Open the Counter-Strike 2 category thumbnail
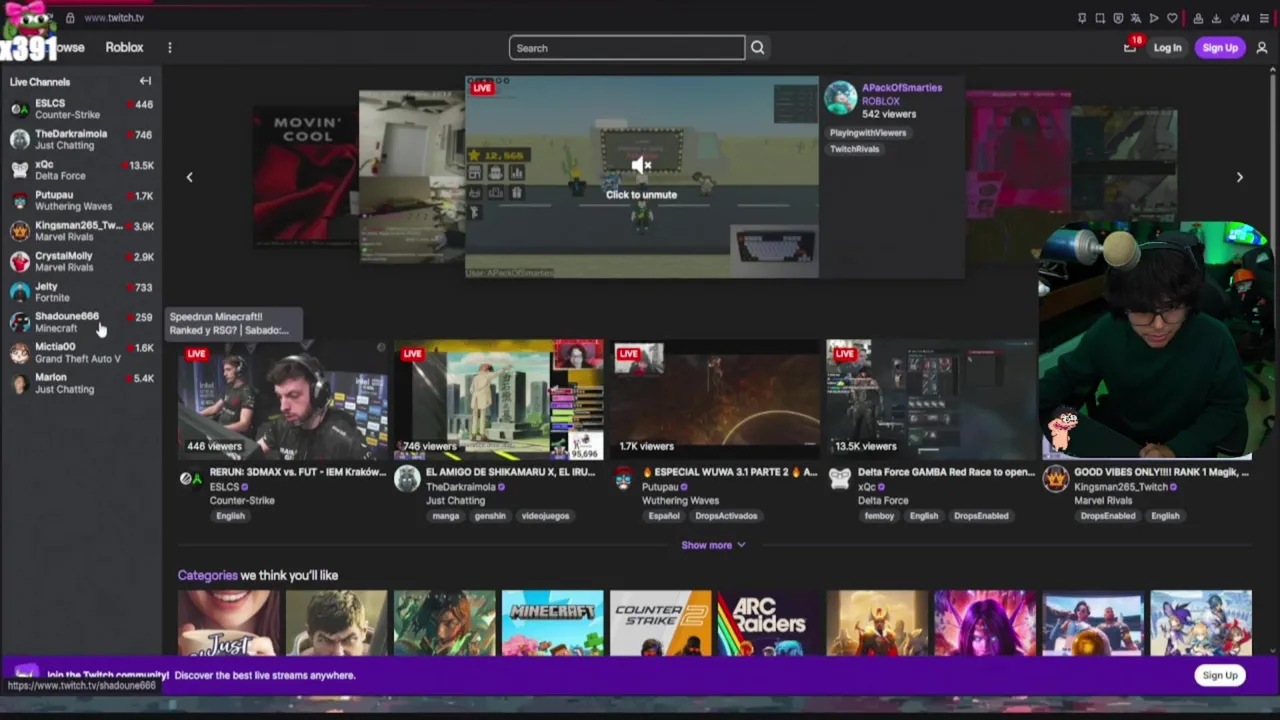Viewport: 1280px width, 720px height. tap(661, 623)
